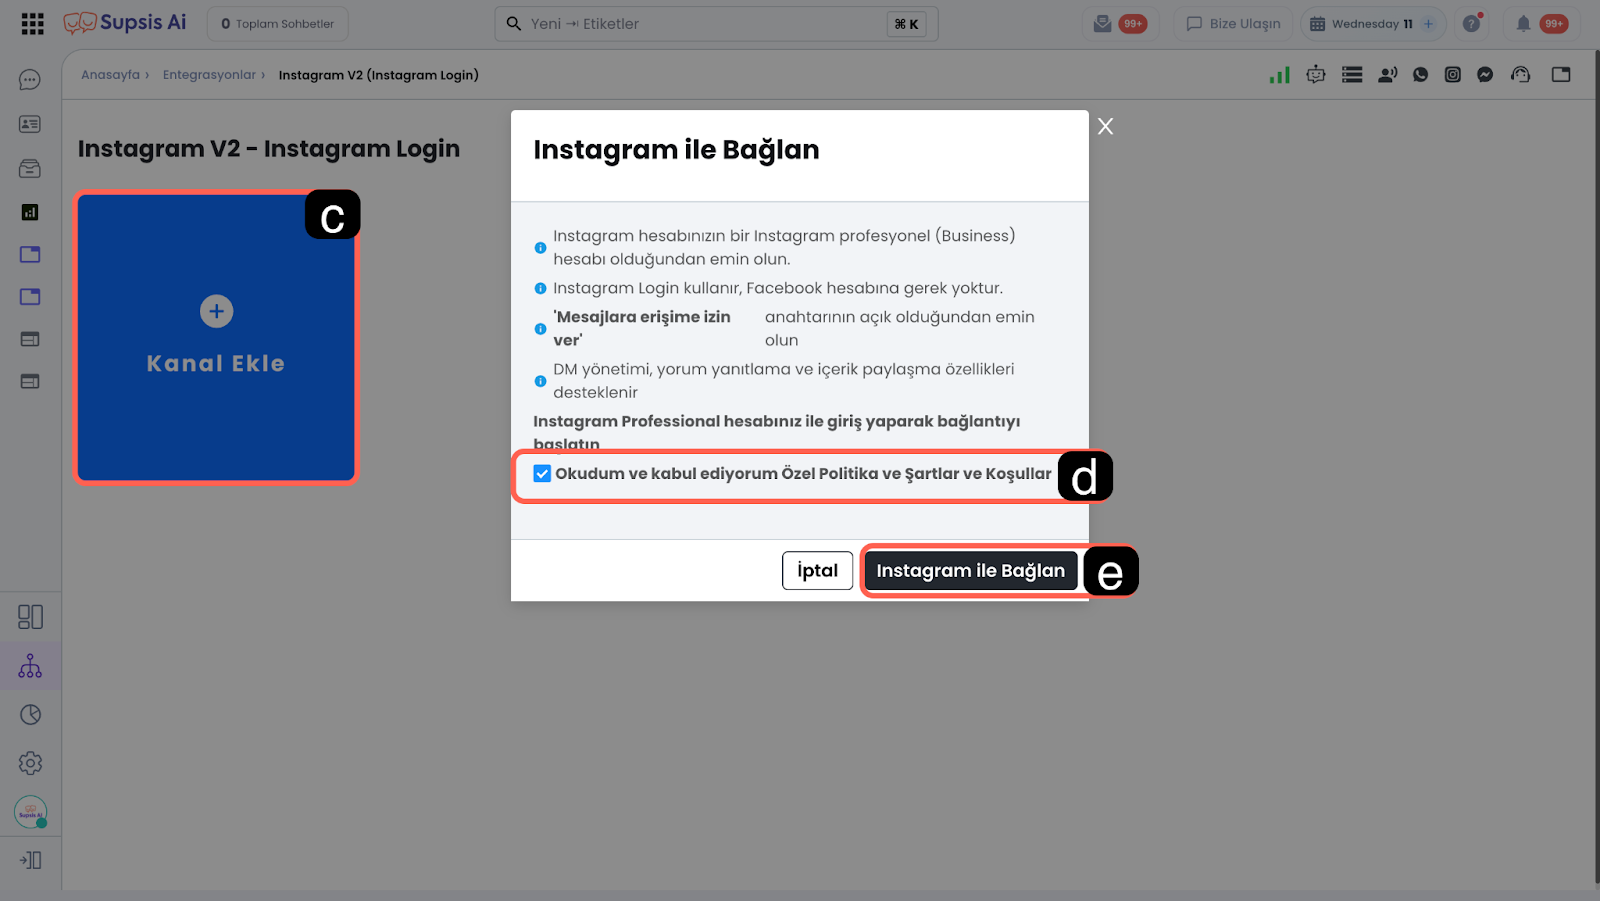The width and height of the screenshot is (1600, 901).
Task: Open the Messenger channel icon in toolbar
Action: tap(1485, 75)
